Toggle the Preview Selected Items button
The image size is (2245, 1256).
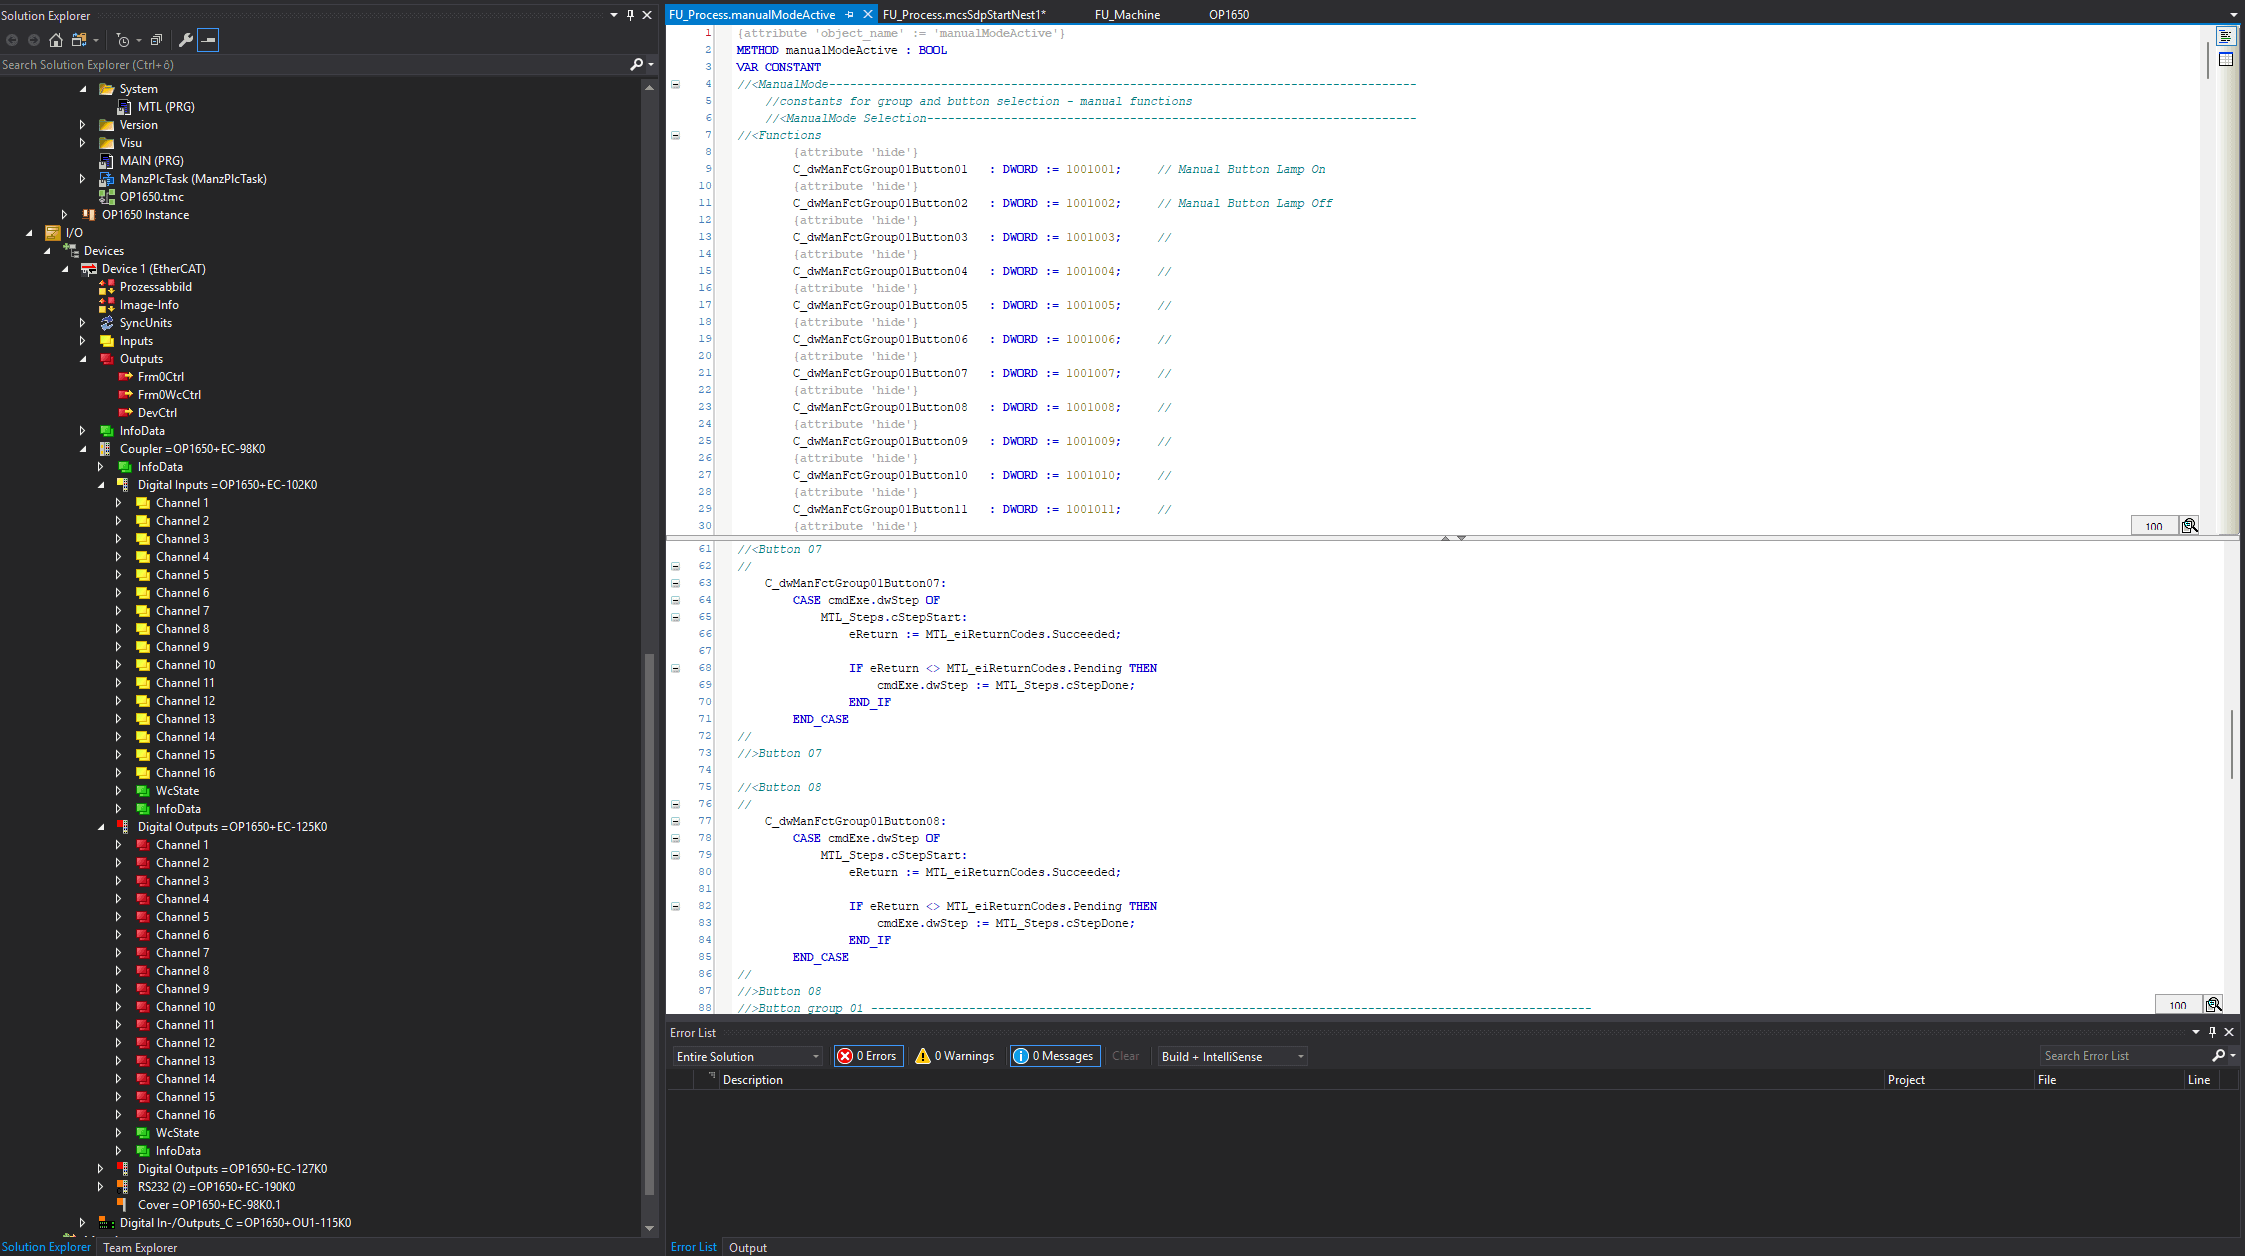pyautogui.click(x=208, y=40)
